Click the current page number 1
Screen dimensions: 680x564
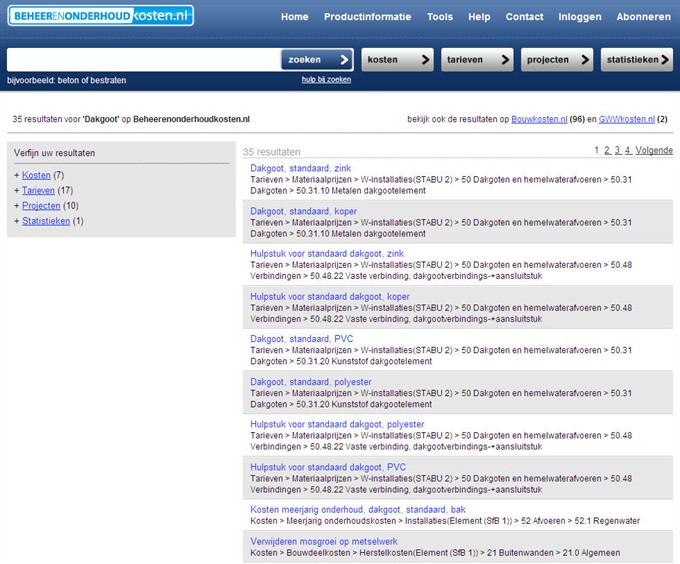coord(596,150)
